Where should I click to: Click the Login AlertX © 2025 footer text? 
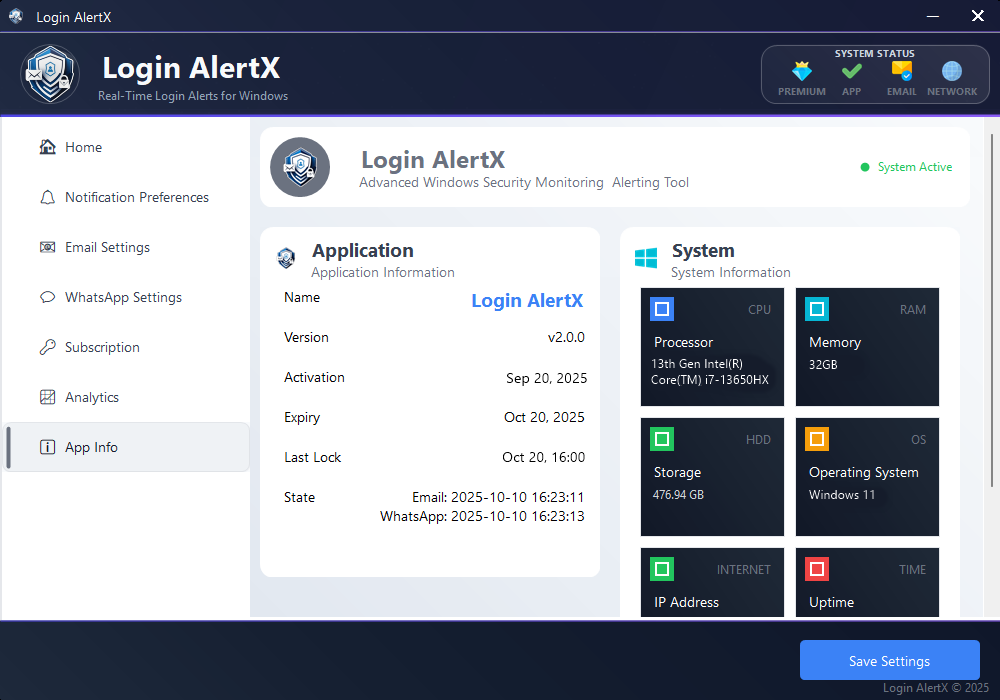[x=936, y=688]
